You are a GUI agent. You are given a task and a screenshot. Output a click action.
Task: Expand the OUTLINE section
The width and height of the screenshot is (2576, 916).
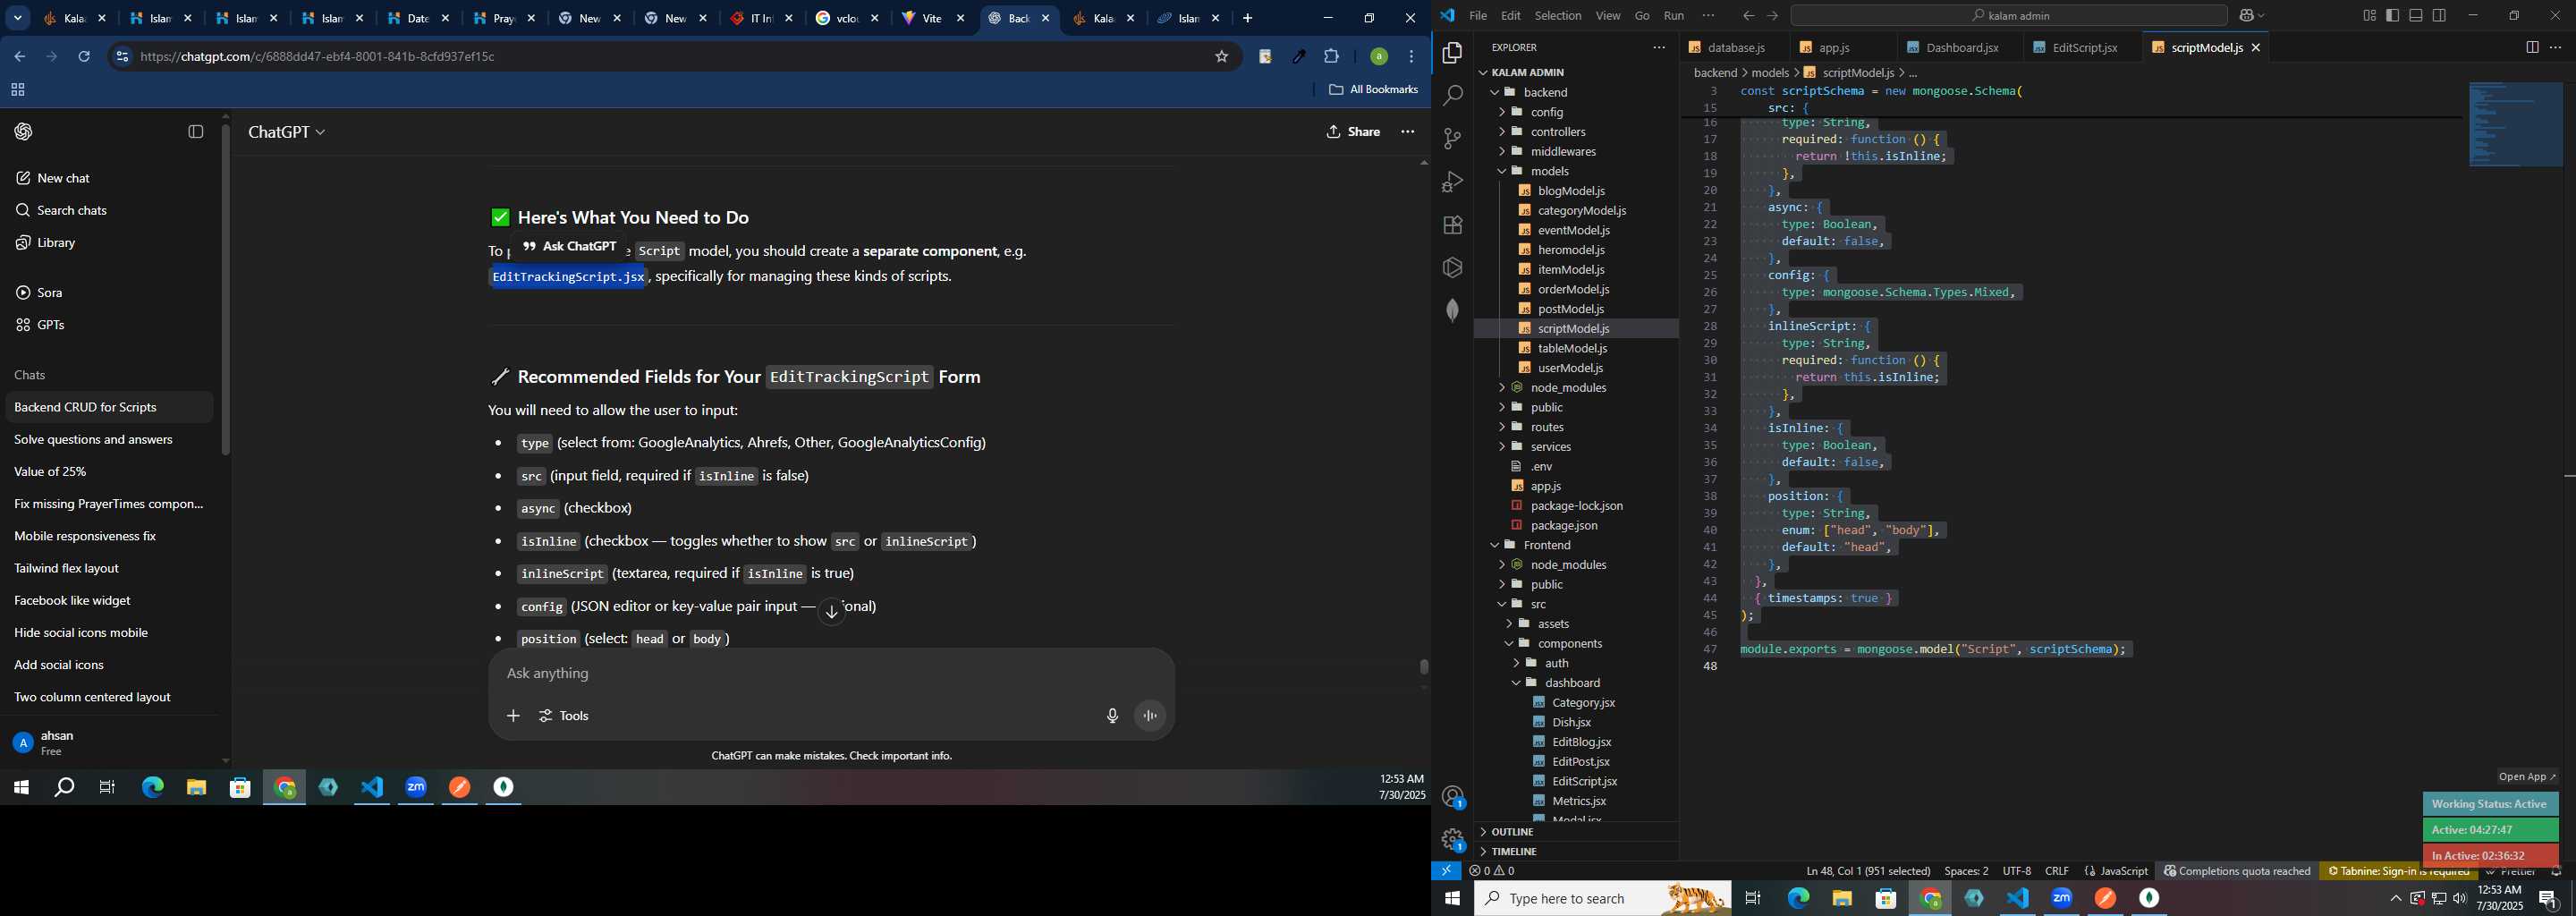pyautogui.click(x=1576, y=832)
